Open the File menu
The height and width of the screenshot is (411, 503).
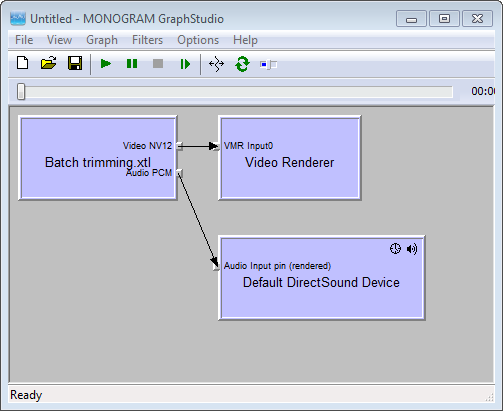point(24,40)
